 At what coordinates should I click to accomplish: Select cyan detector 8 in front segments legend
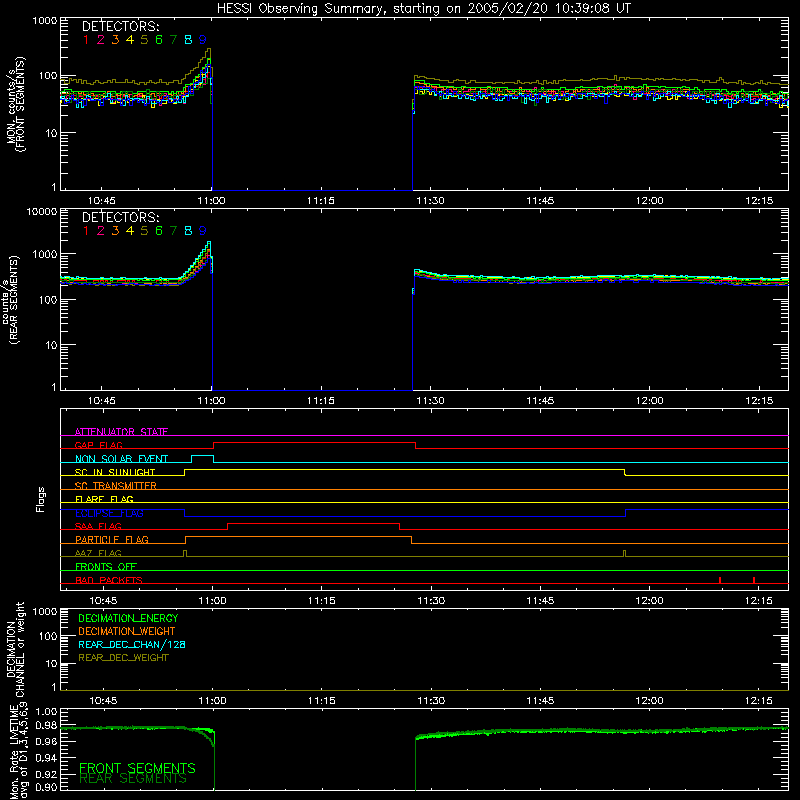[x=188, y=40]
